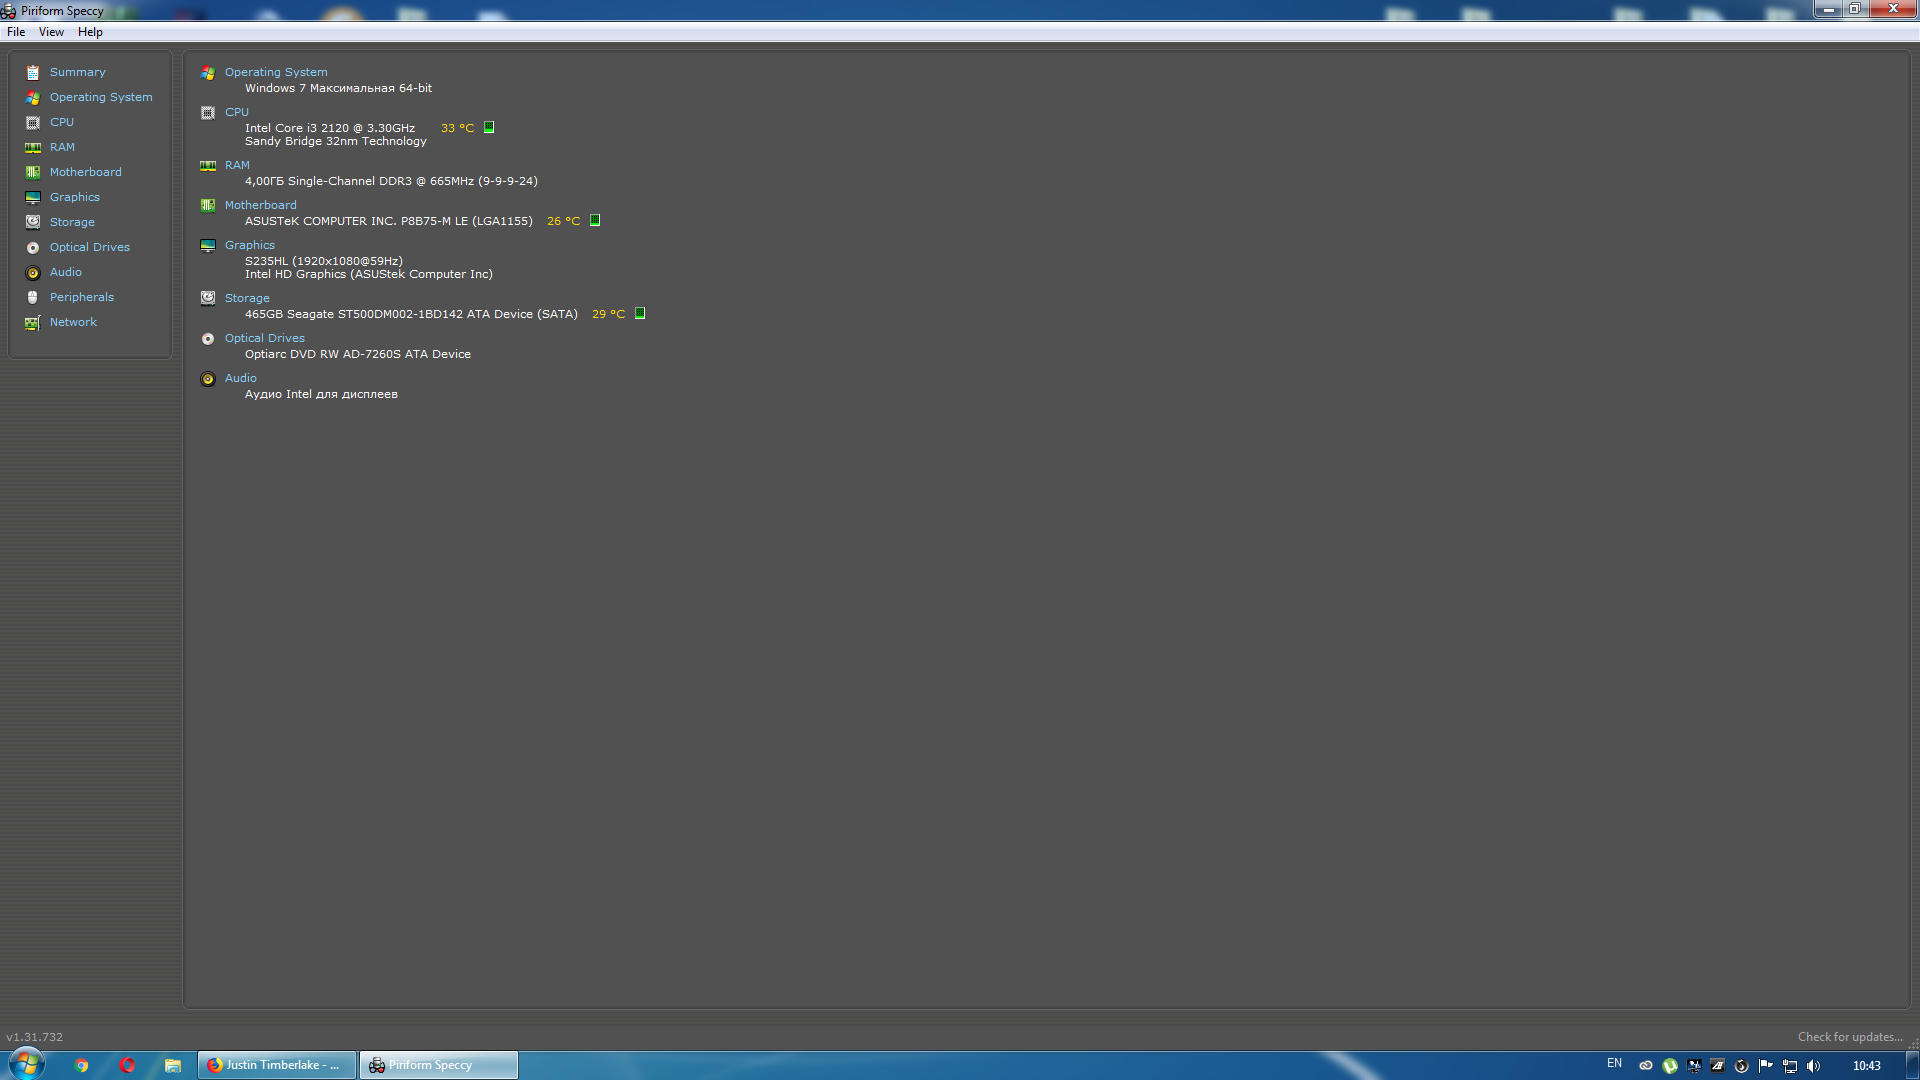Switch to Firefox Justin Timberlake taskbar window
Screen dimensions: 1920x1080
(276, 1065)
